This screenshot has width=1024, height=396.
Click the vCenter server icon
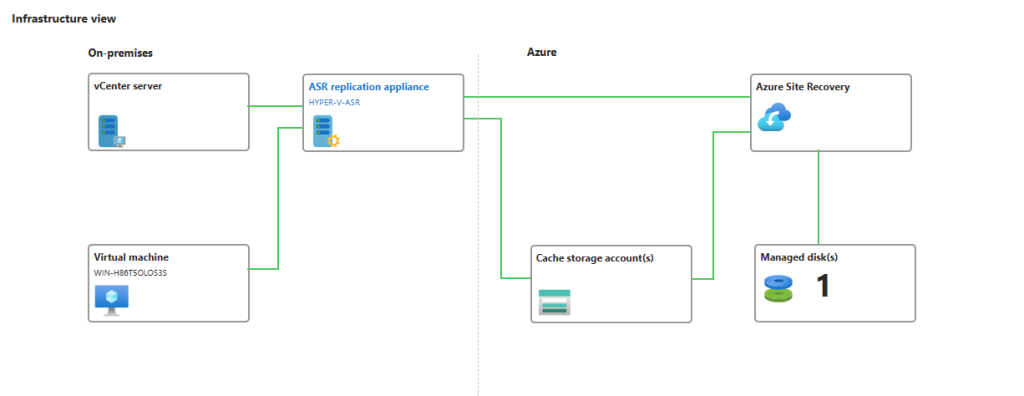pyautogui.click(x=112, y=131)
